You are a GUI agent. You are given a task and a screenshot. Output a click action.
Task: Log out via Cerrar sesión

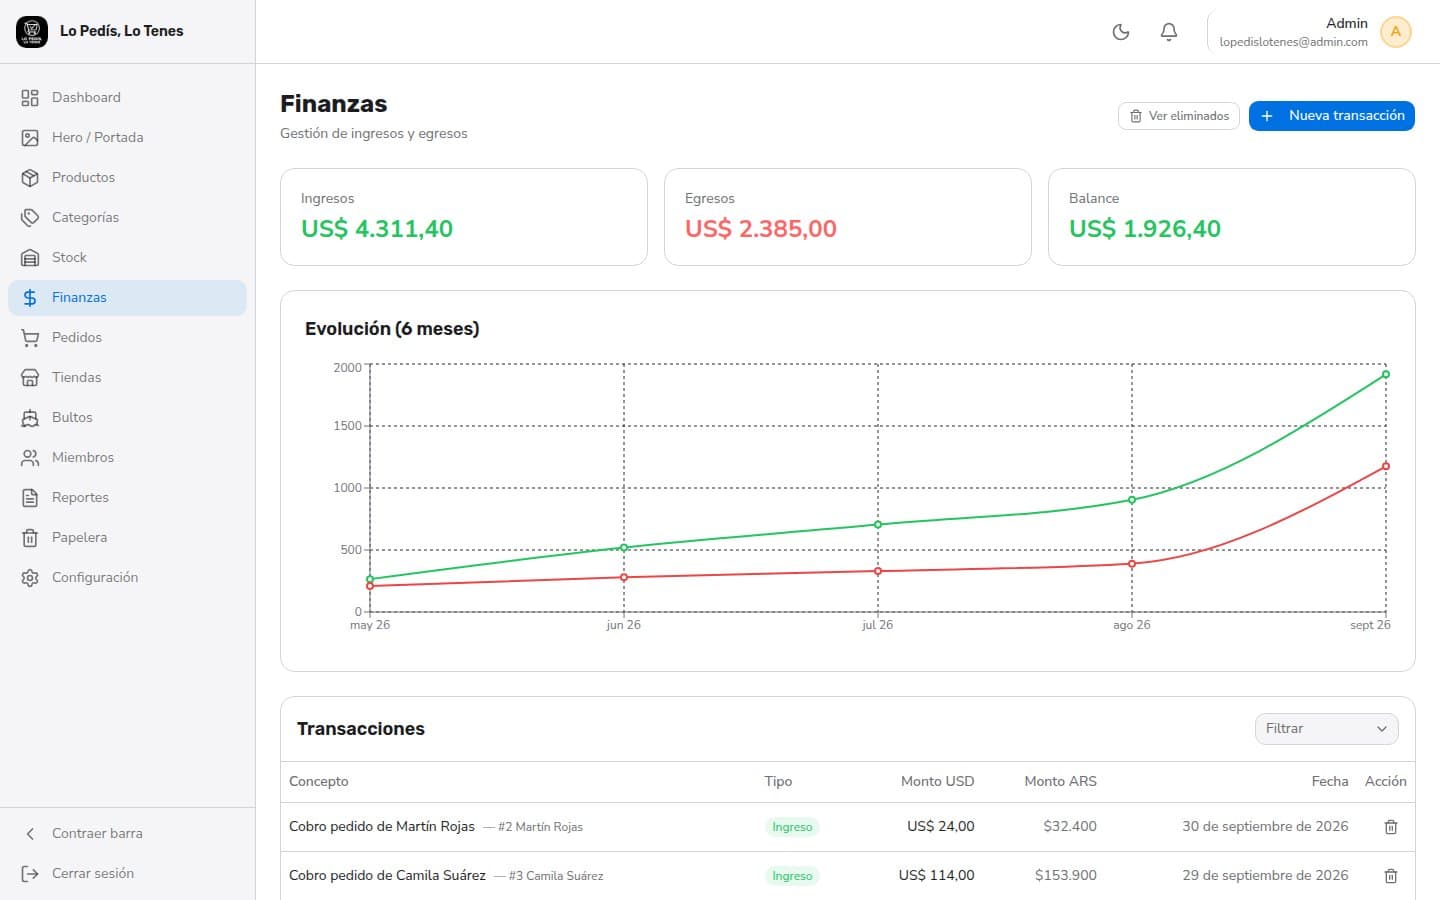(x=127, y=873)
